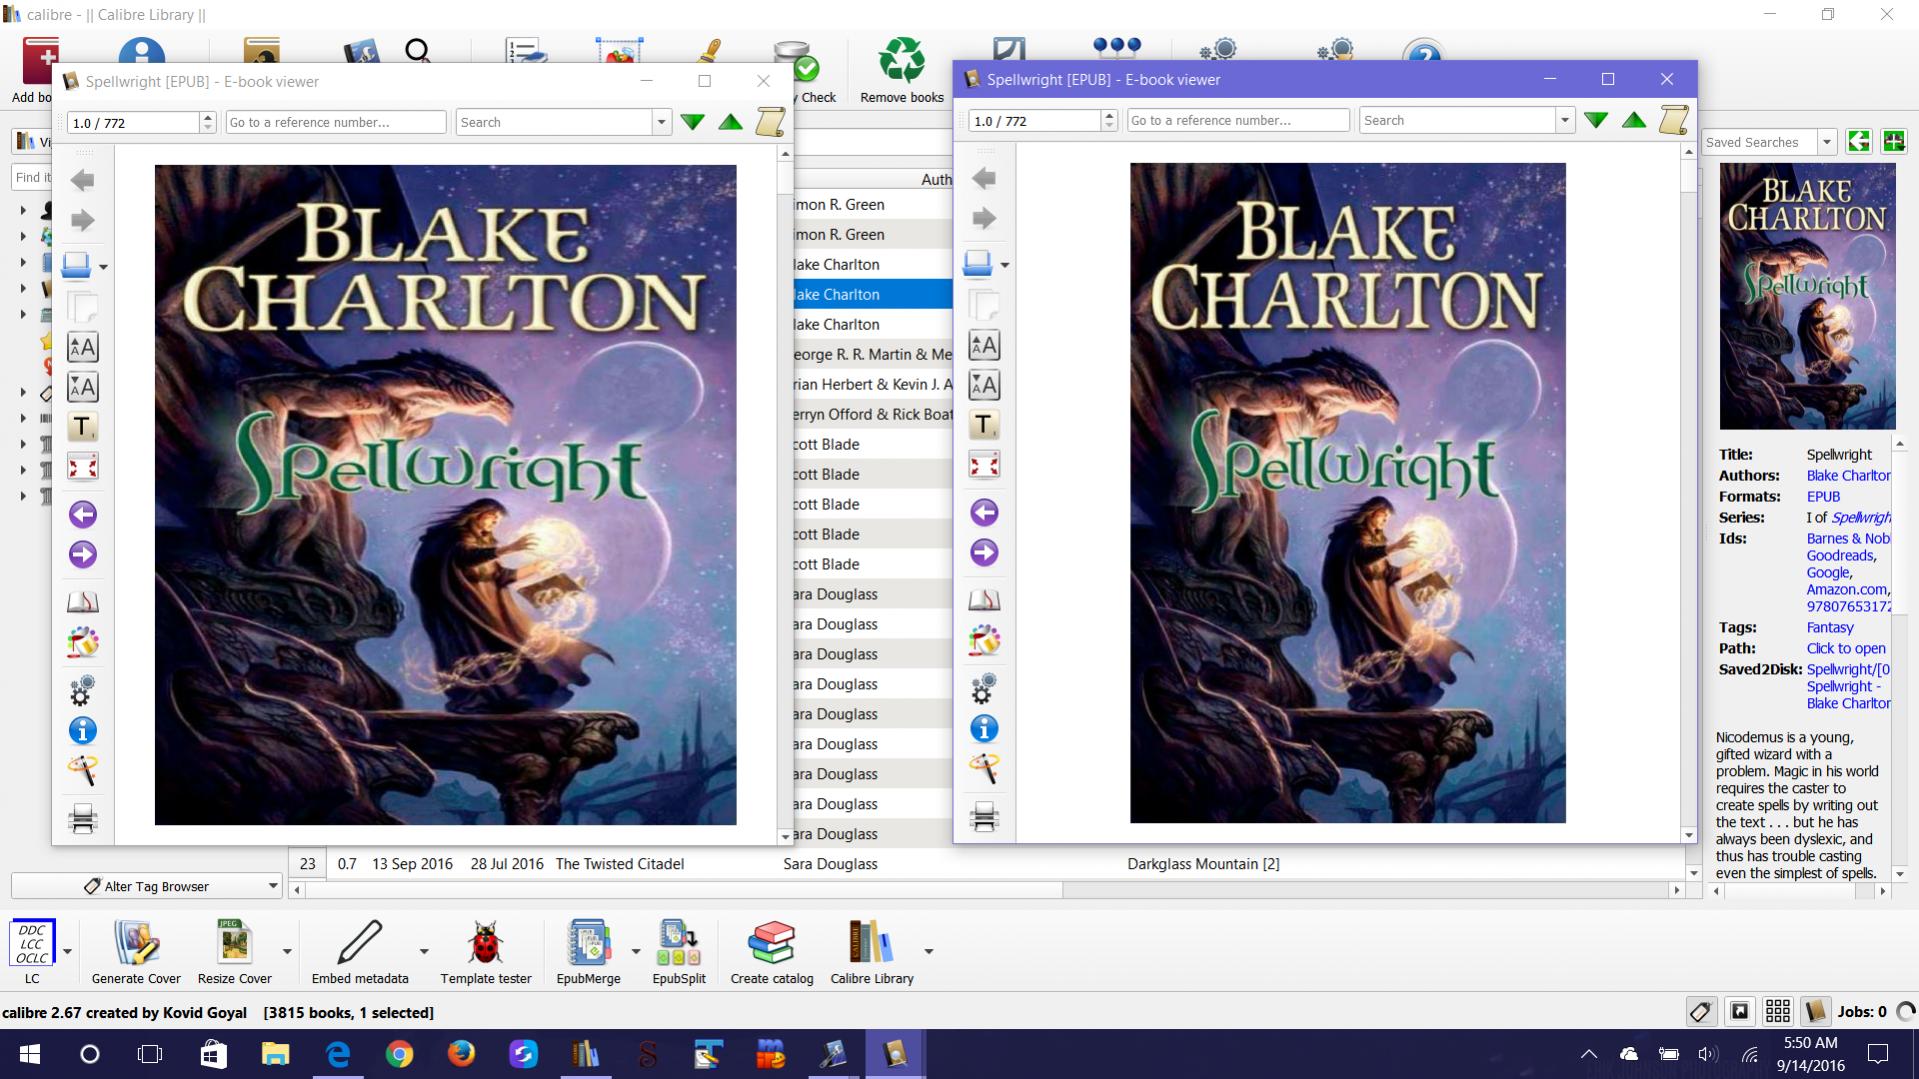
Task: Increase font size in right viewer
Action: point(984,346)
